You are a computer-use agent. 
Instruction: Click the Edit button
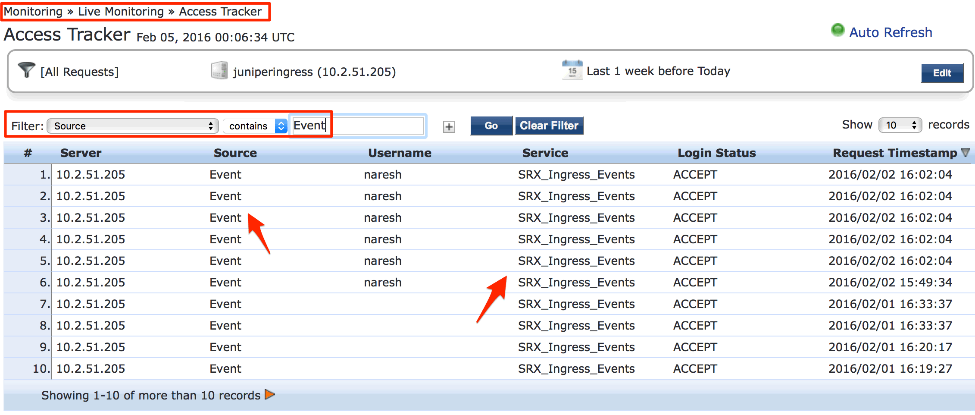(x=942, y=73)
